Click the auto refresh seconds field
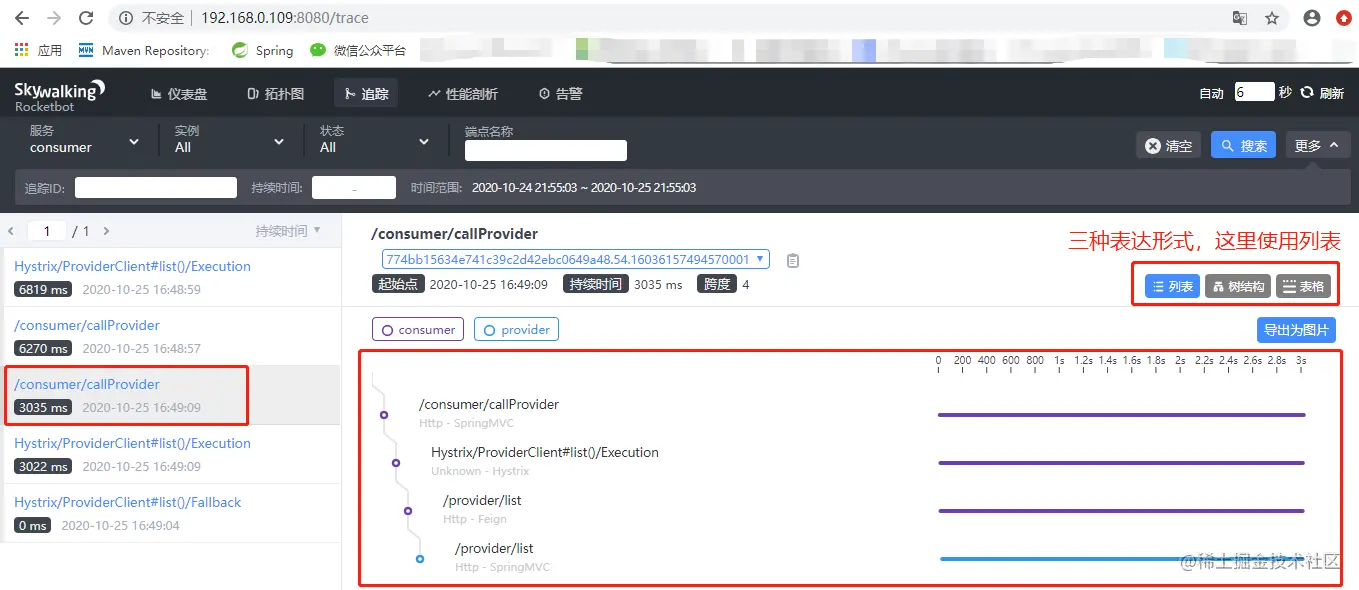 [x=1254, y=92]
